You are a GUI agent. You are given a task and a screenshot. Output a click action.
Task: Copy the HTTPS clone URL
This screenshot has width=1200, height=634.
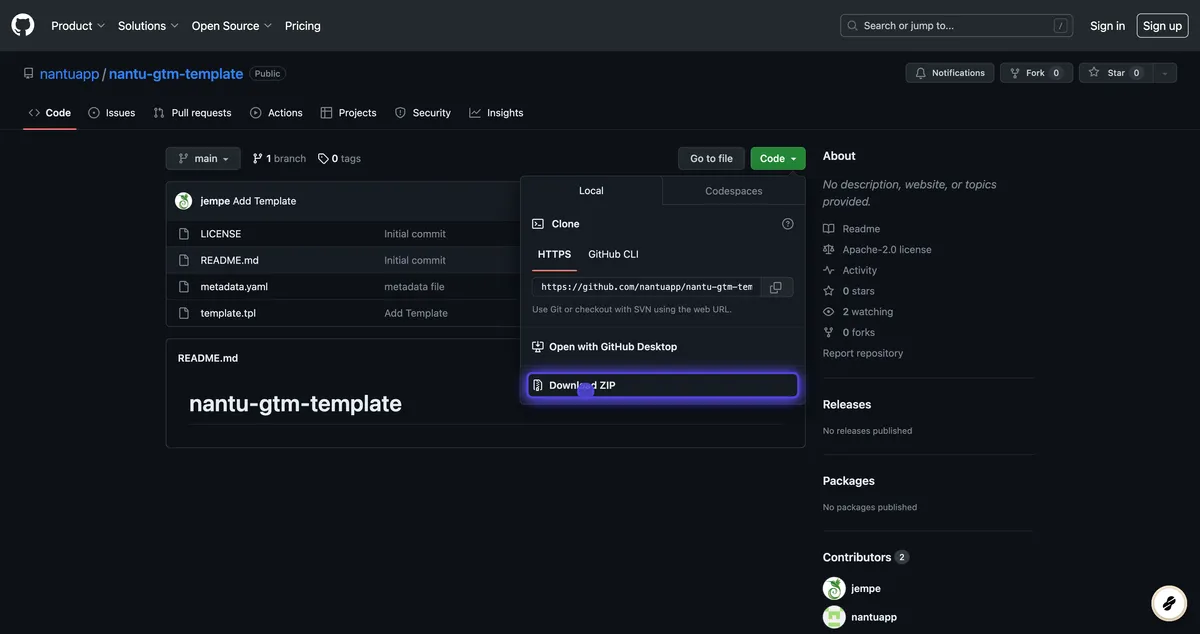click(776, 287)
